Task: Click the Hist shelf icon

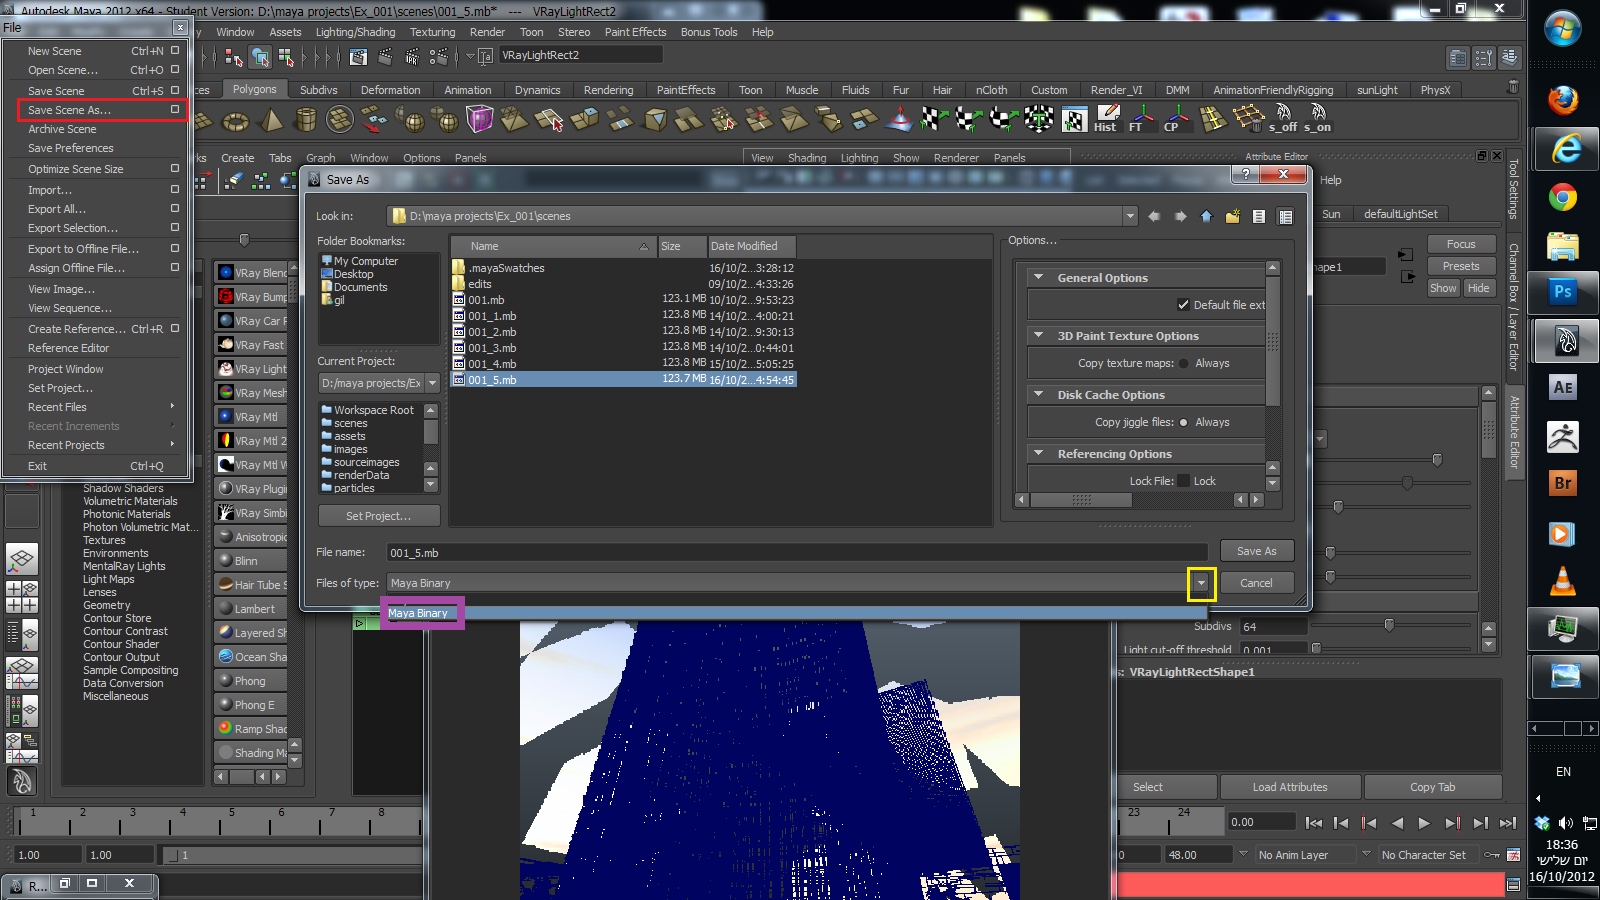Action: [x=1106, y=119]
